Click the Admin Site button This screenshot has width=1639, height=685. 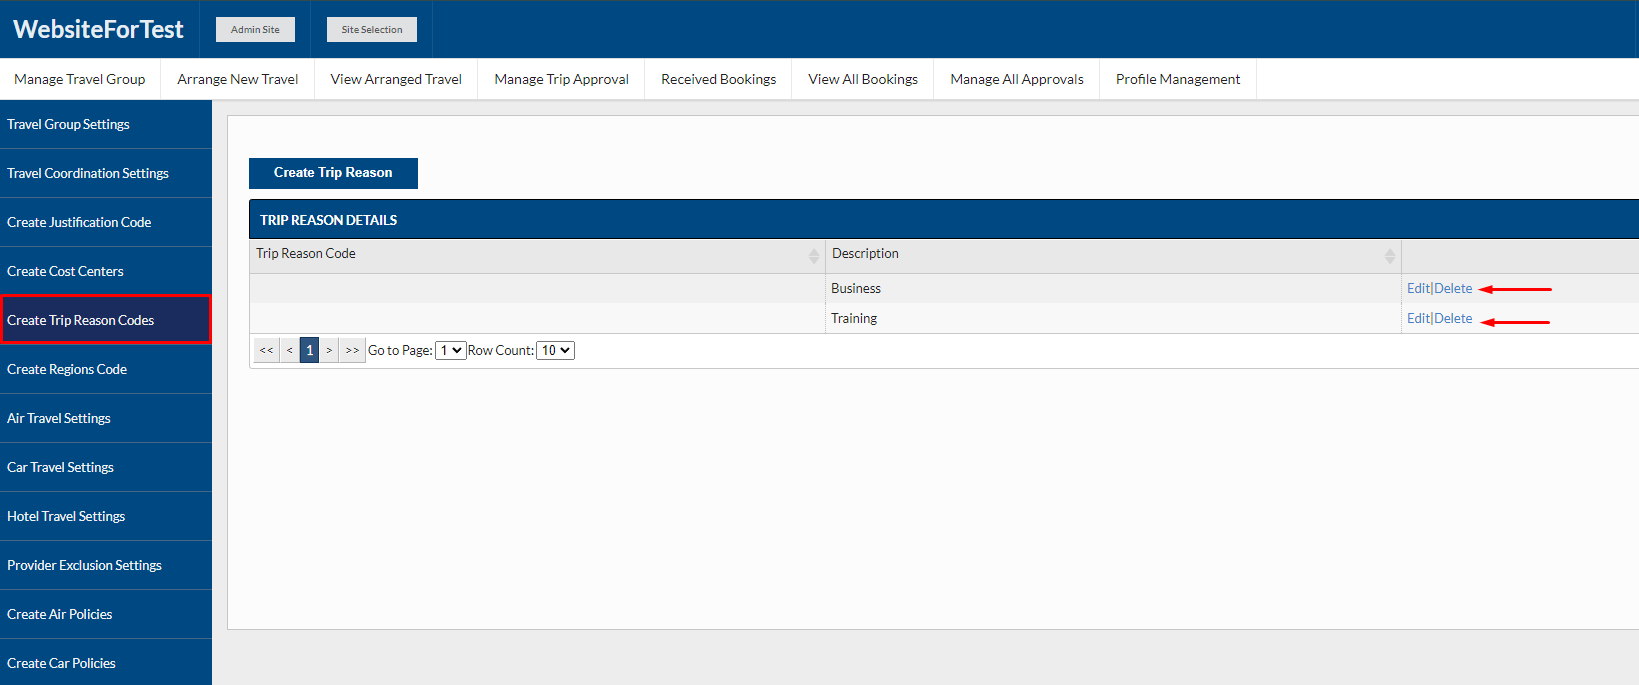(x=255, y=29)
